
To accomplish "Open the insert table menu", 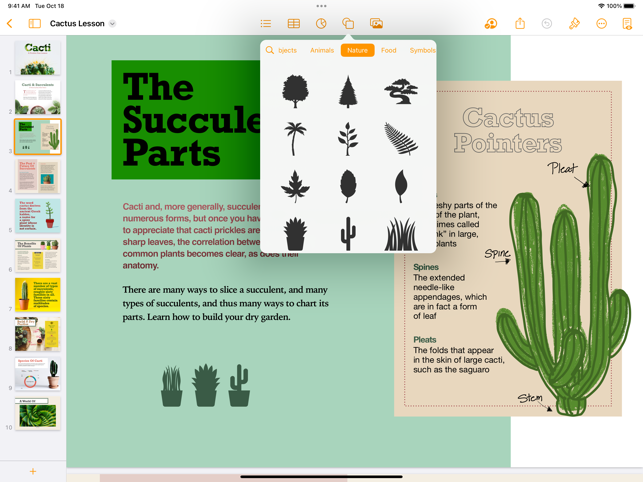I will (294, 24).
